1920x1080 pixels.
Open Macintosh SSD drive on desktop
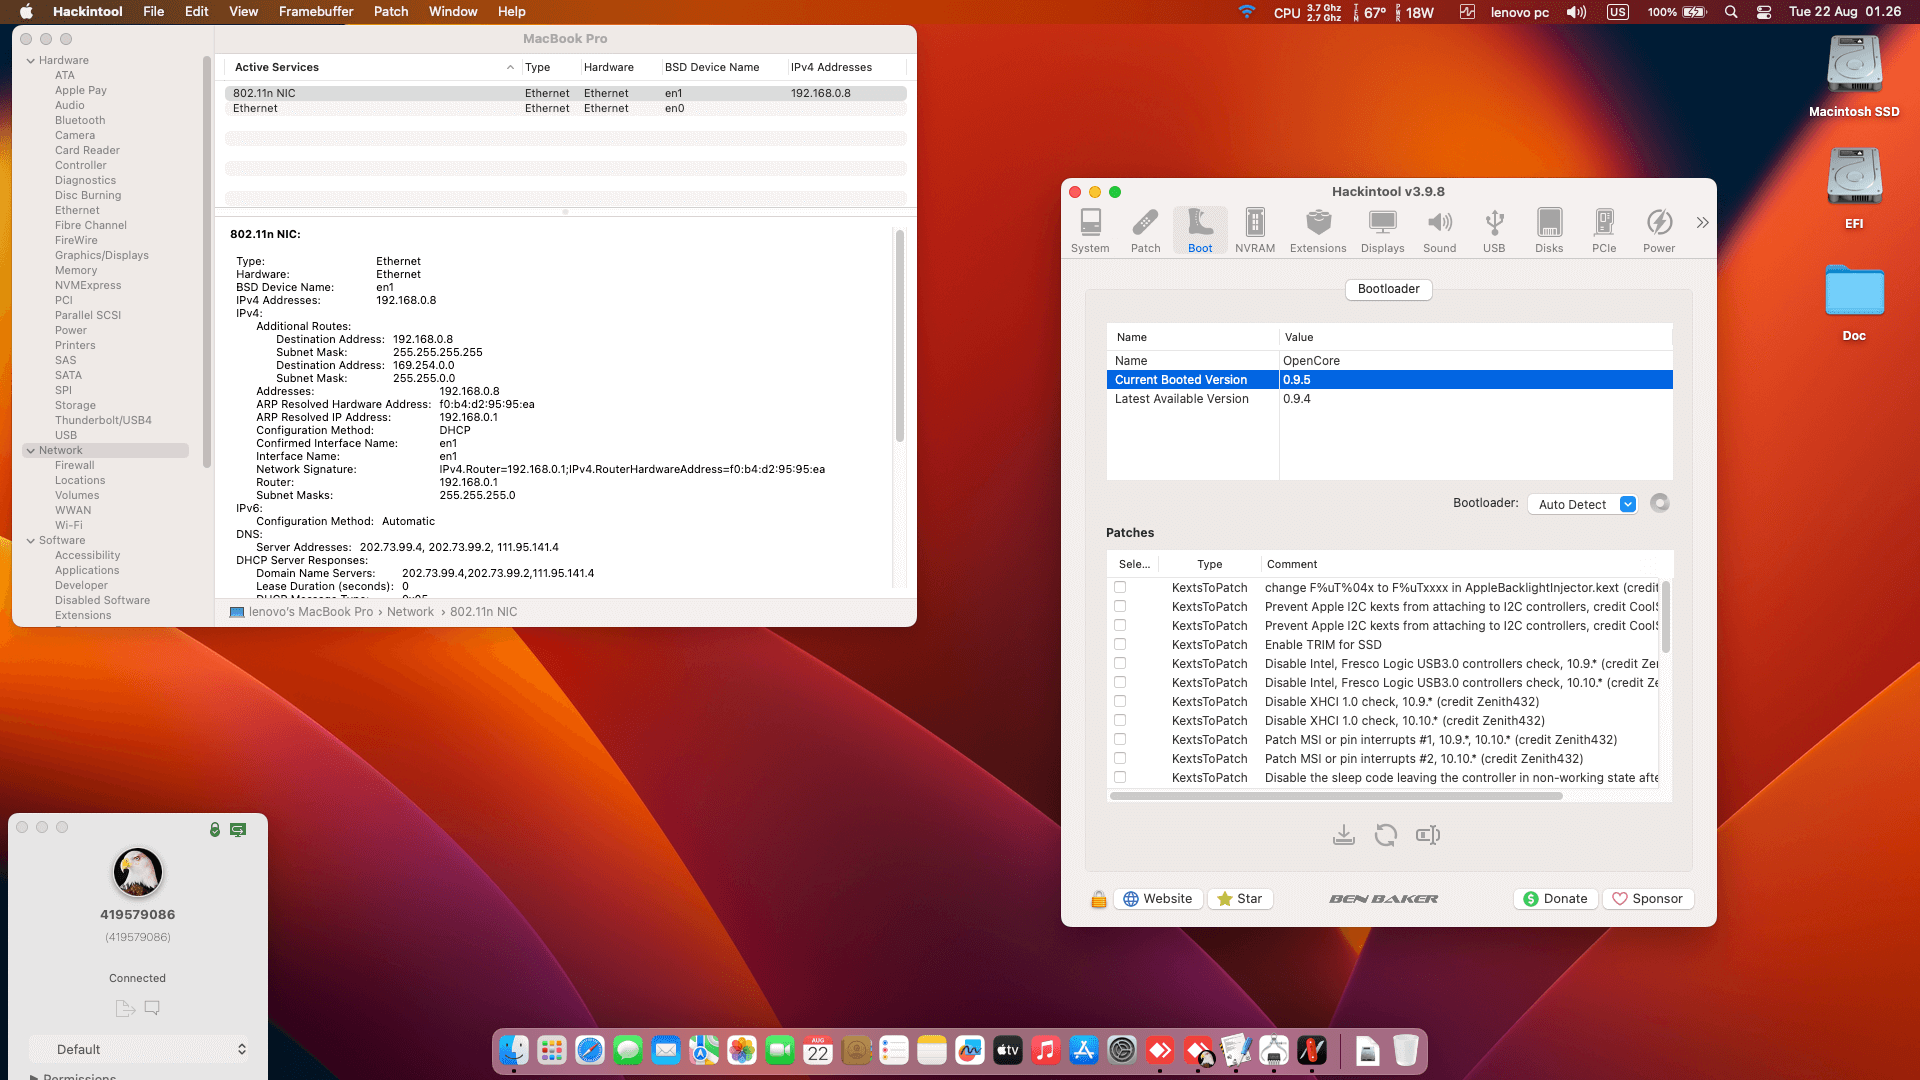coord(1854,76)
